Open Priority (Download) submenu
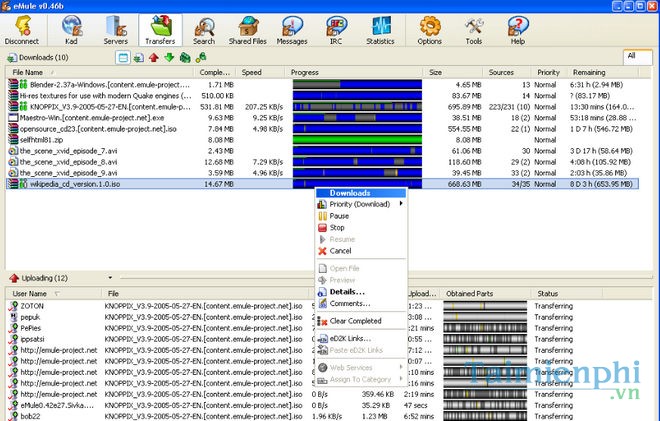The image size is (660, 421). (x=361, y=204)
